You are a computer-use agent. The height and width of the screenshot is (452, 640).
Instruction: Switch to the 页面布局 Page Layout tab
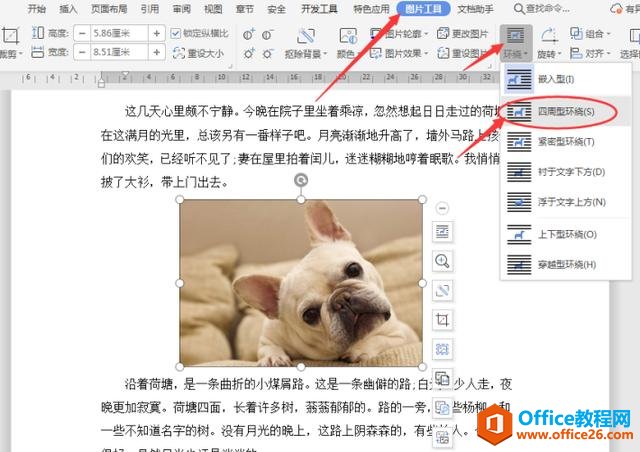pos(109,9)
